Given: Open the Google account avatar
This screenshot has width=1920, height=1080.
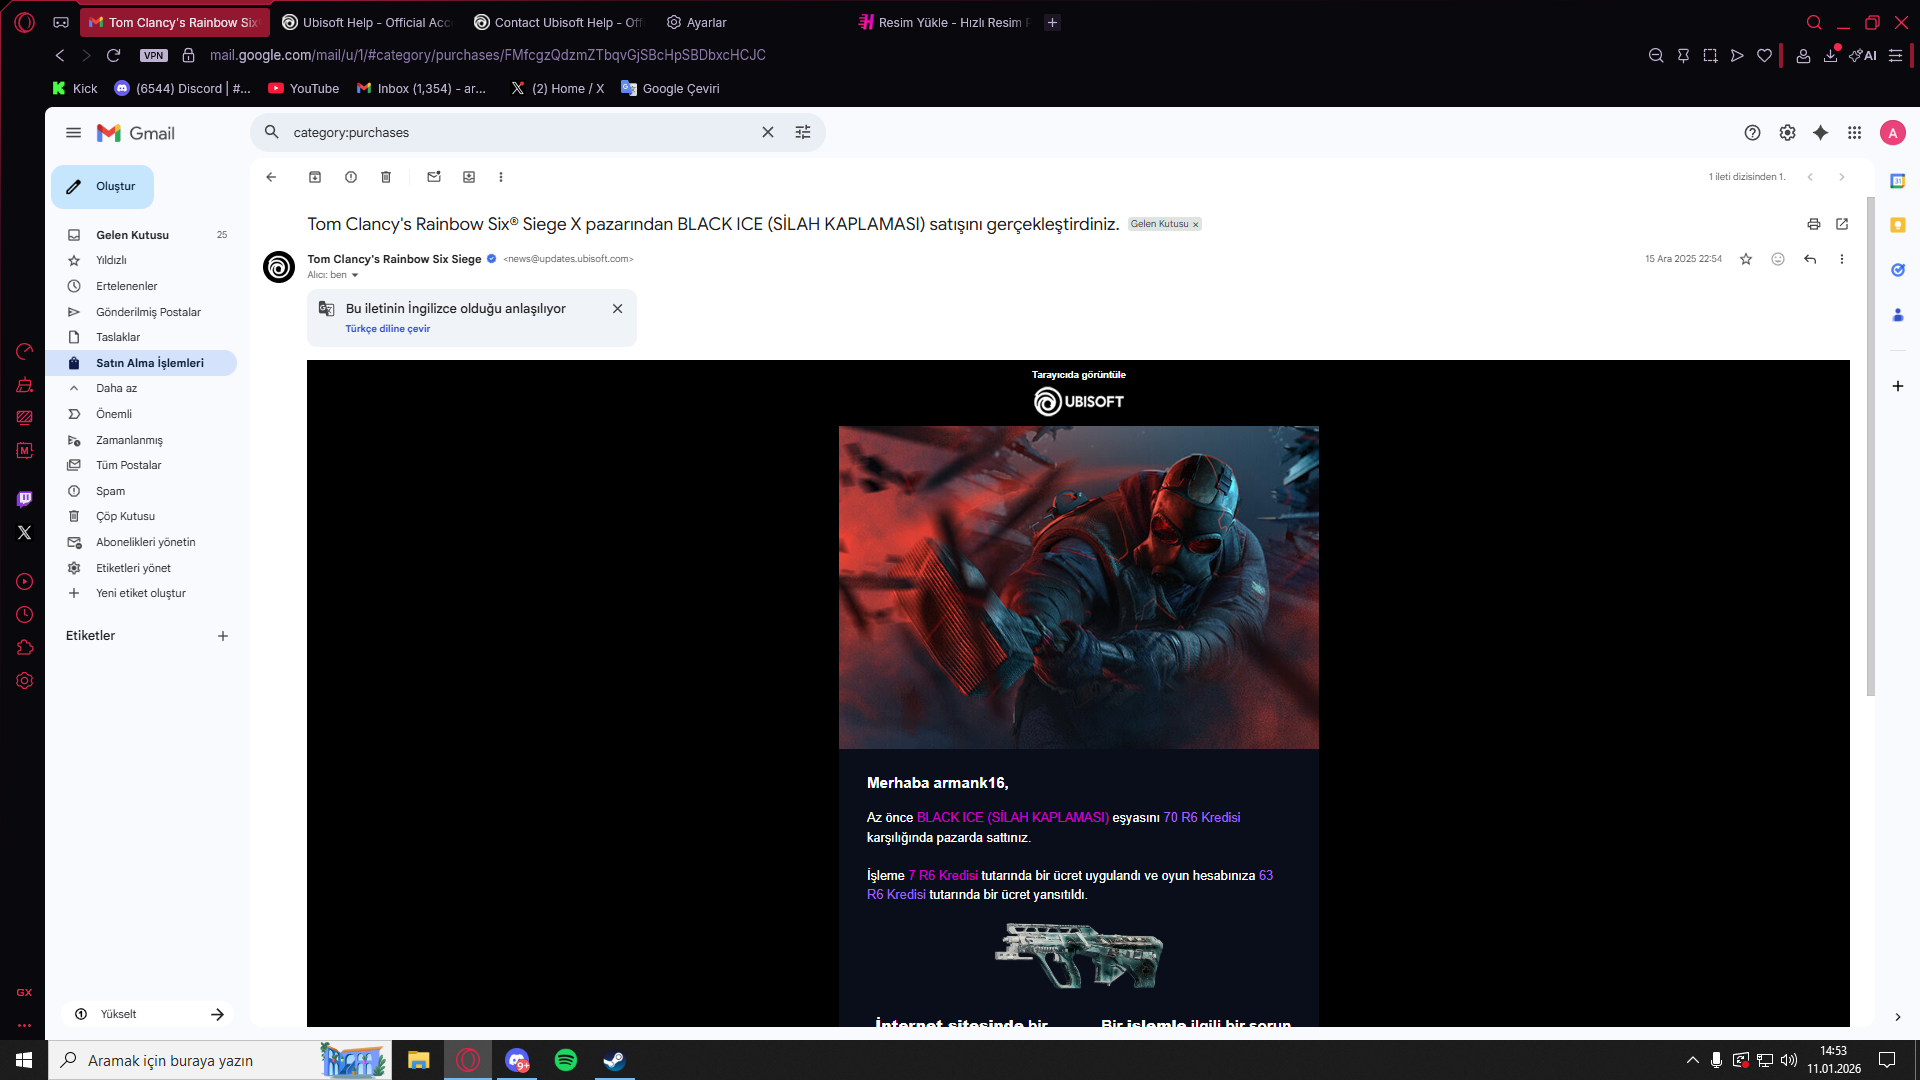Looking at the screenshot, I should pyautogui.click(x=1893, y=133).
